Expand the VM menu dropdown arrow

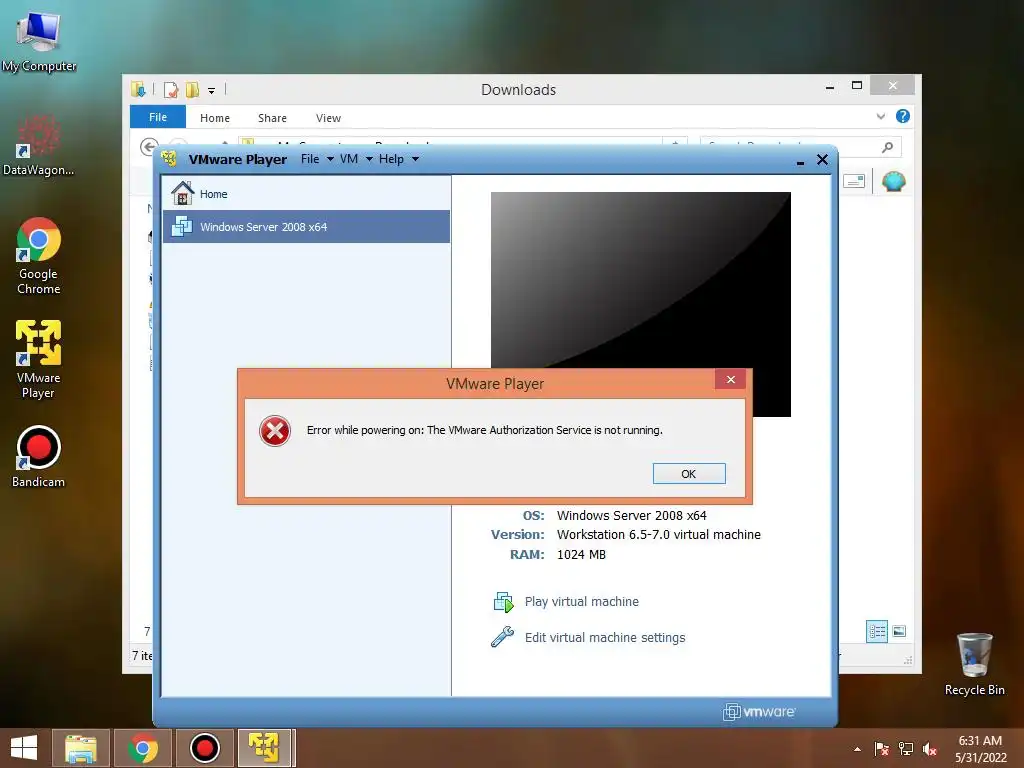[x=369, y=159]
